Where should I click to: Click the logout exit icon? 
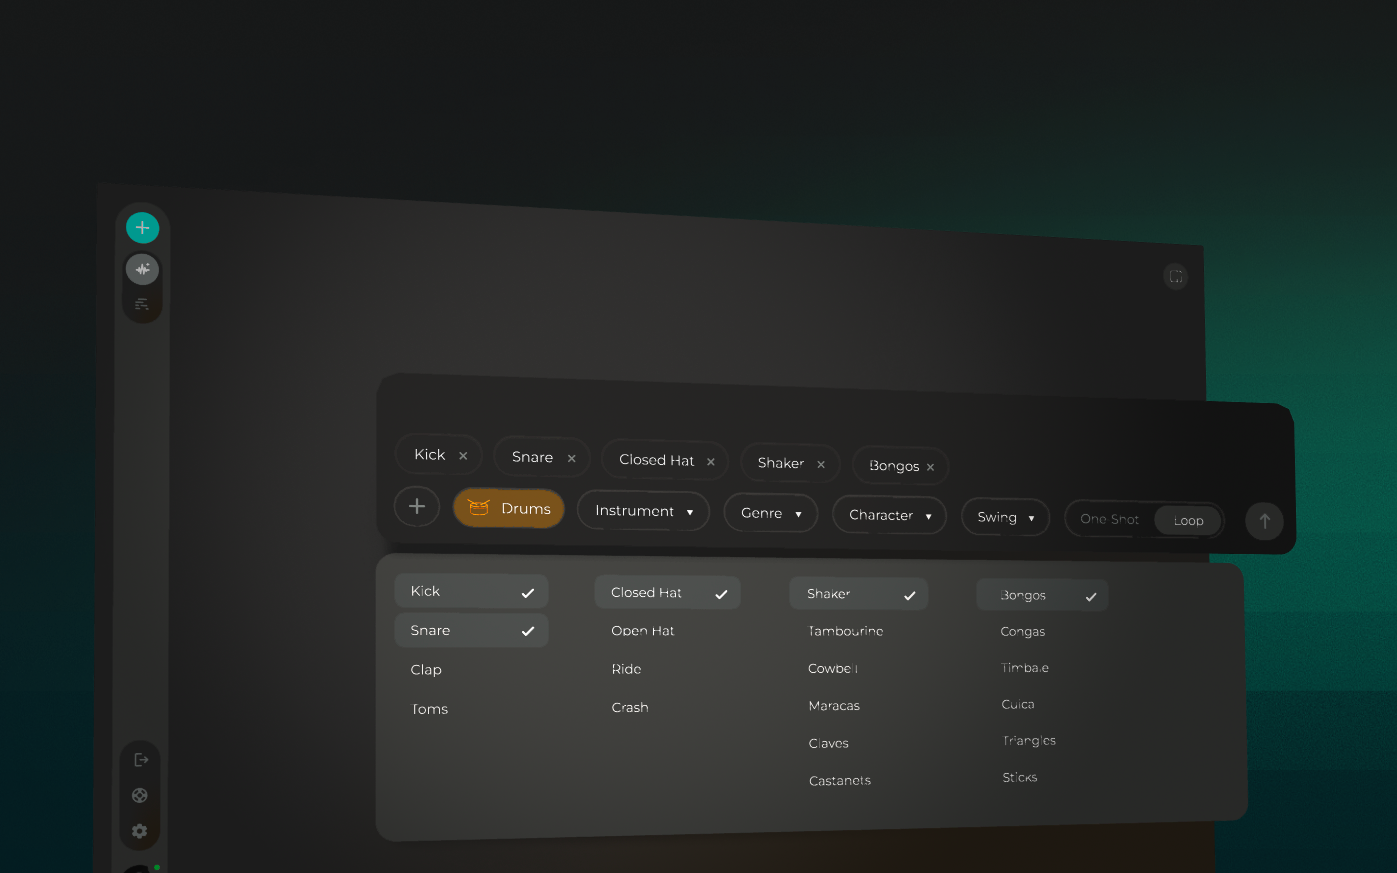click(141, 760)
